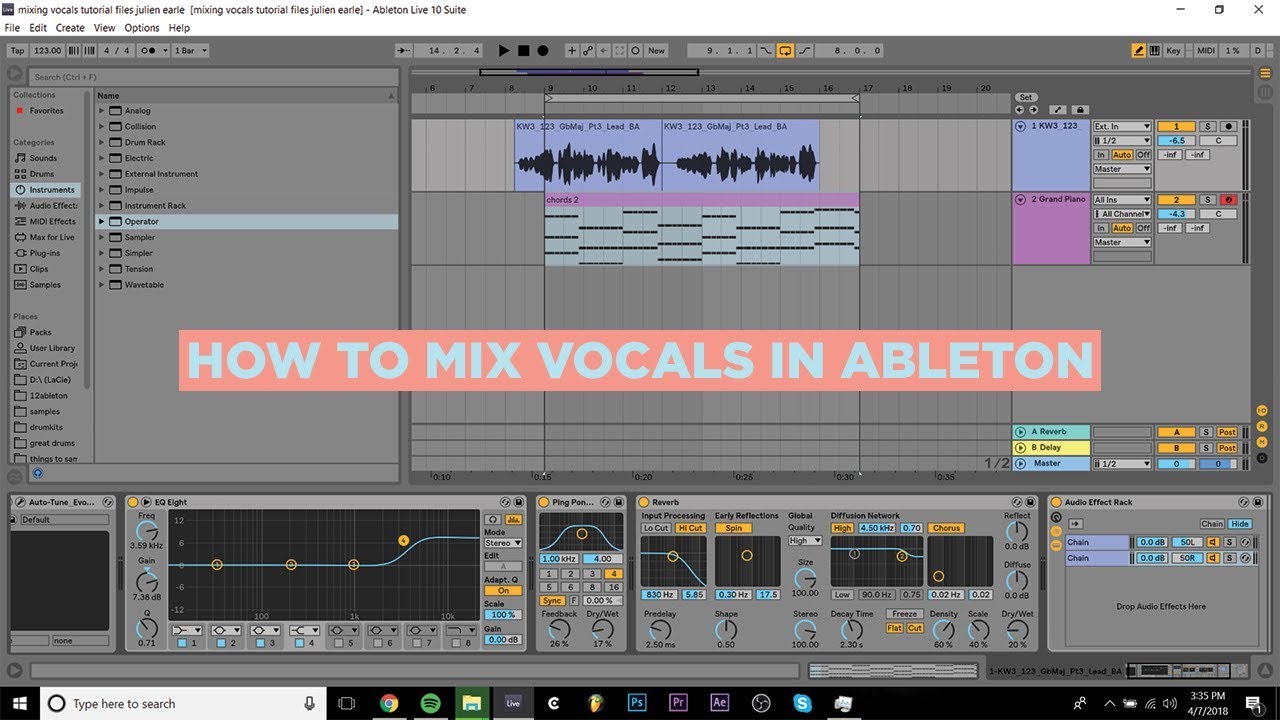Go to previous locator arrow

(1020, 110)
